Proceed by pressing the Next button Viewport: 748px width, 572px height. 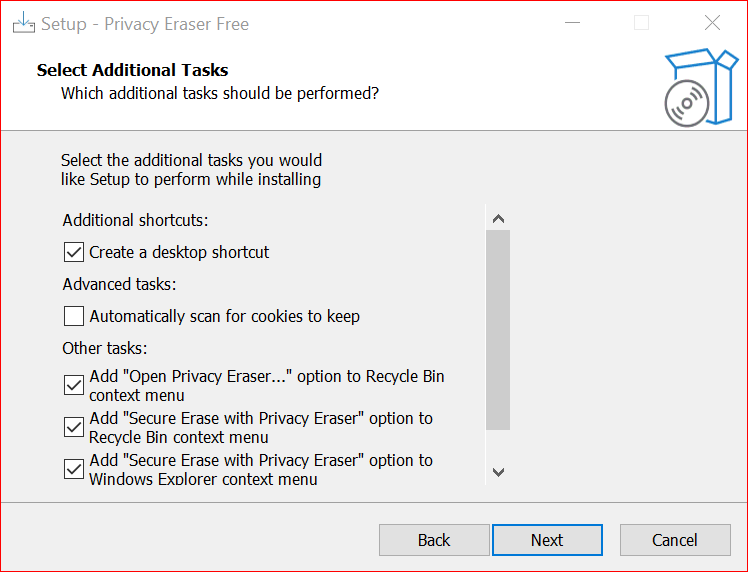pyautogui.click(x=547, y=540)
